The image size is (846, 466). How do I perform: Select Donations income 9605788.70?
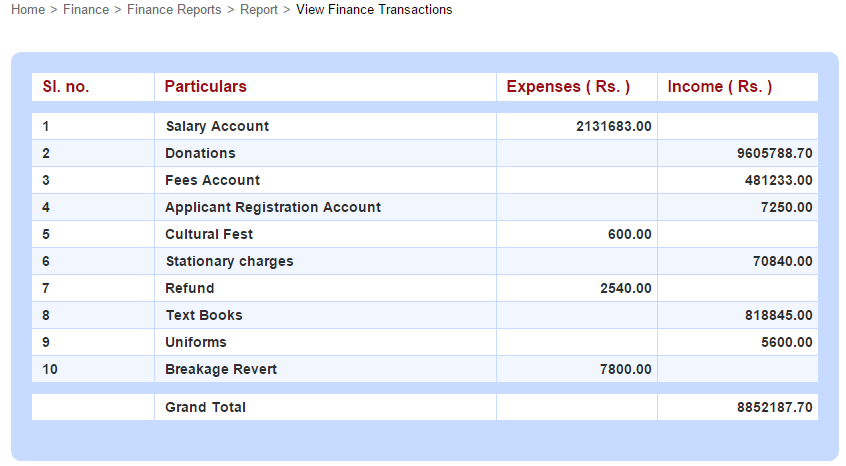coord(774,153)
